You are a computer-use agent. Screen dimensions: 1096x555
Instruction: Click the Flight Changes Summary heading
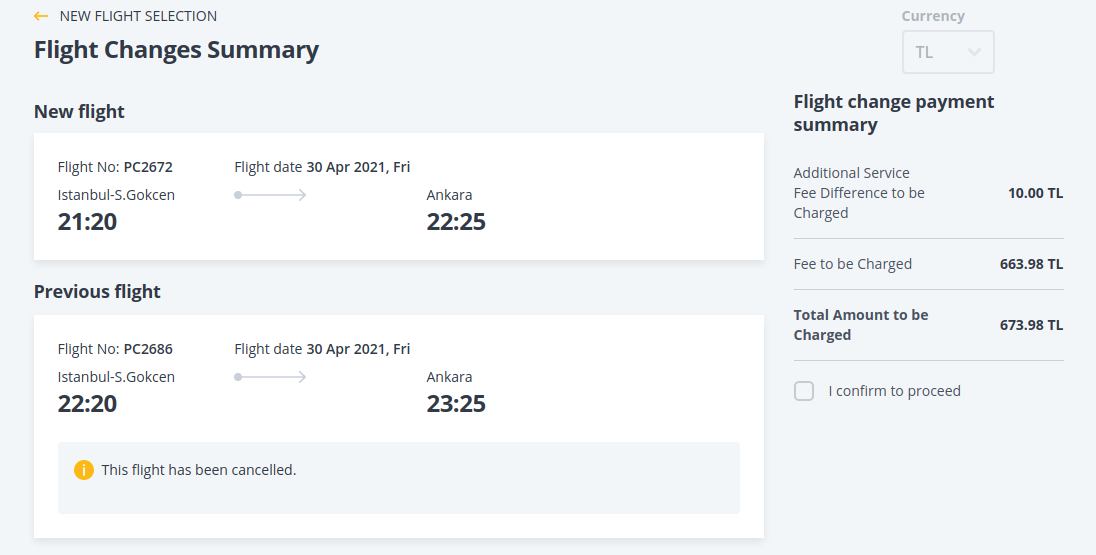pos(176,50)
